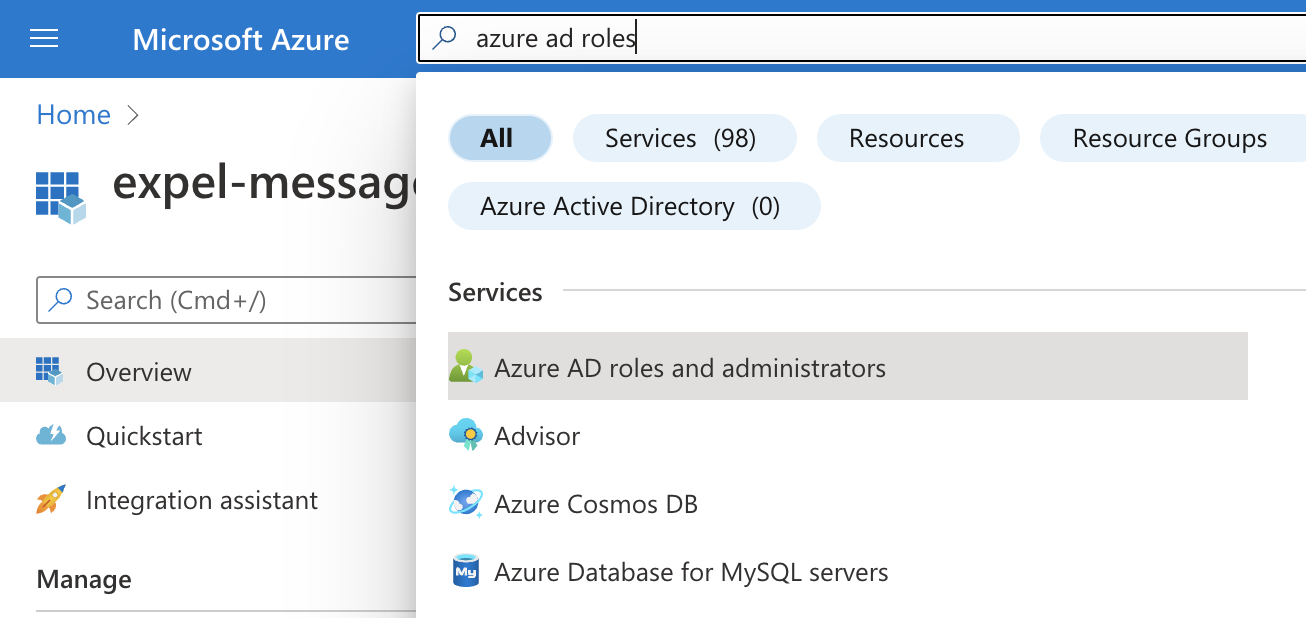The image size is (1306, 618).
Task: Click the Azure AD roles service icon
Action: point(466,367)
